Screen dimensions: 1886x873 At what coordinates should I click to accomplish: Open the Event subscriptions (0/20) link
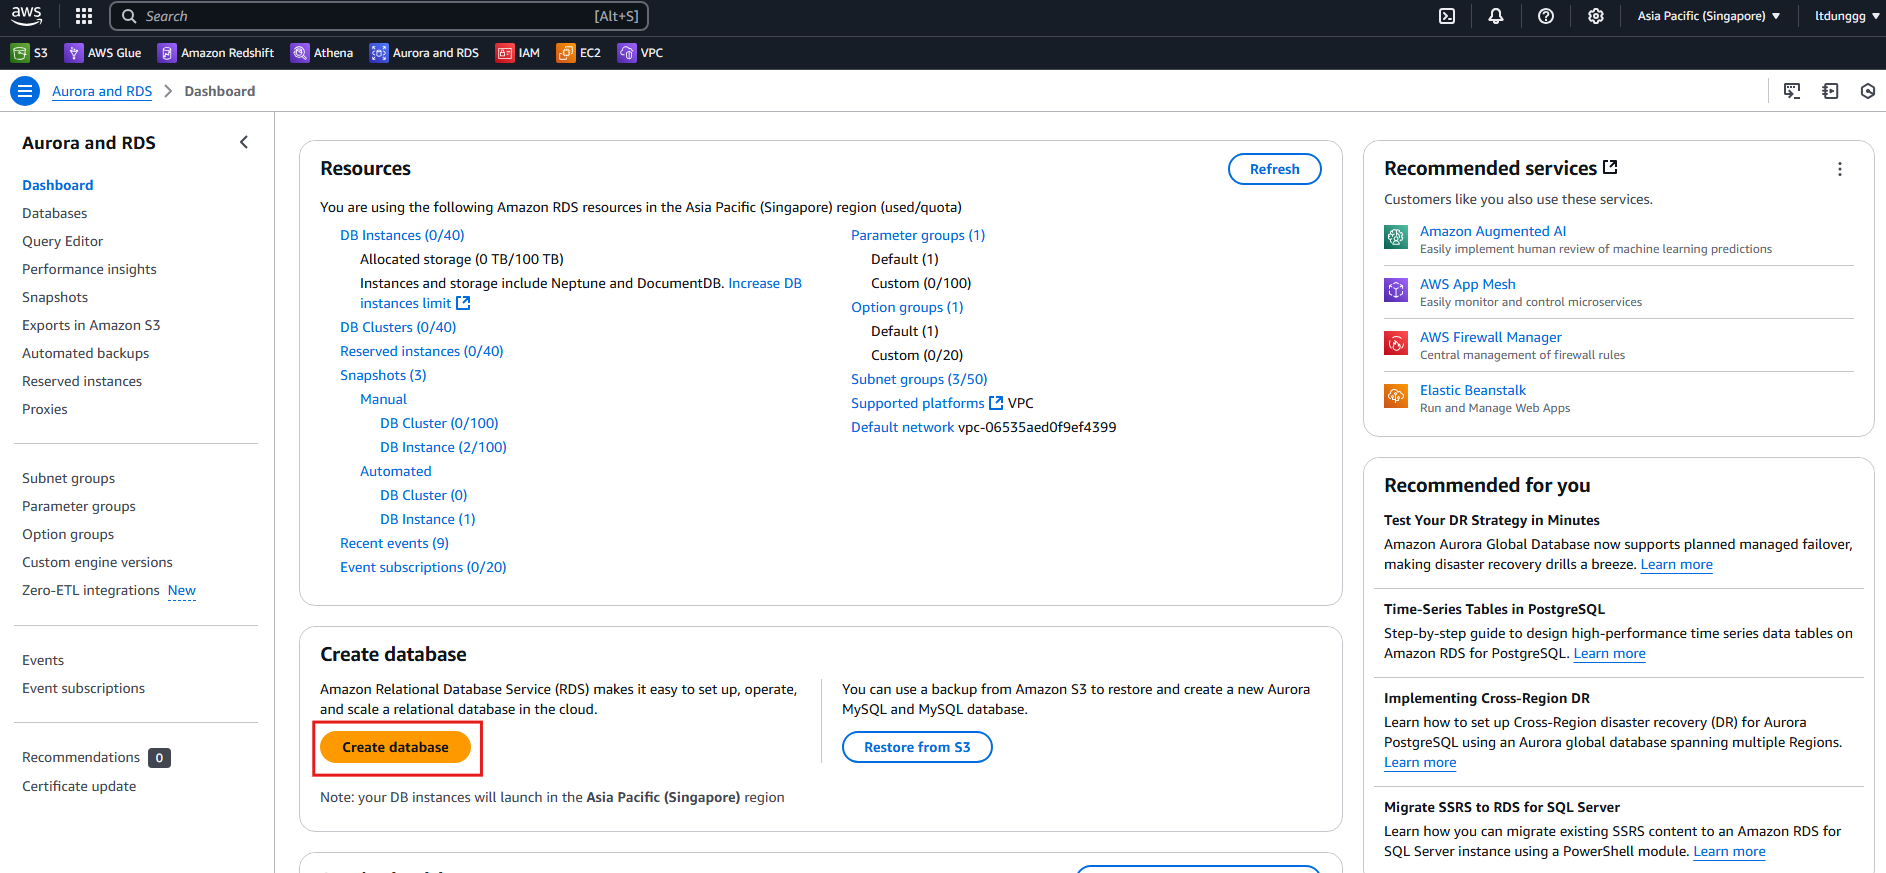pyautogui.click(x=423, y=567)
